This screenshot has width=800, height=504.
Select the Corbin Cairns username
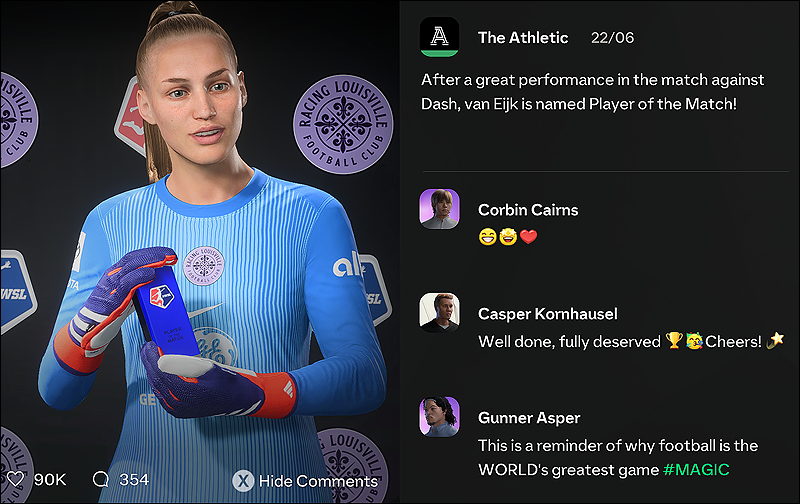[x=528, y=210]
